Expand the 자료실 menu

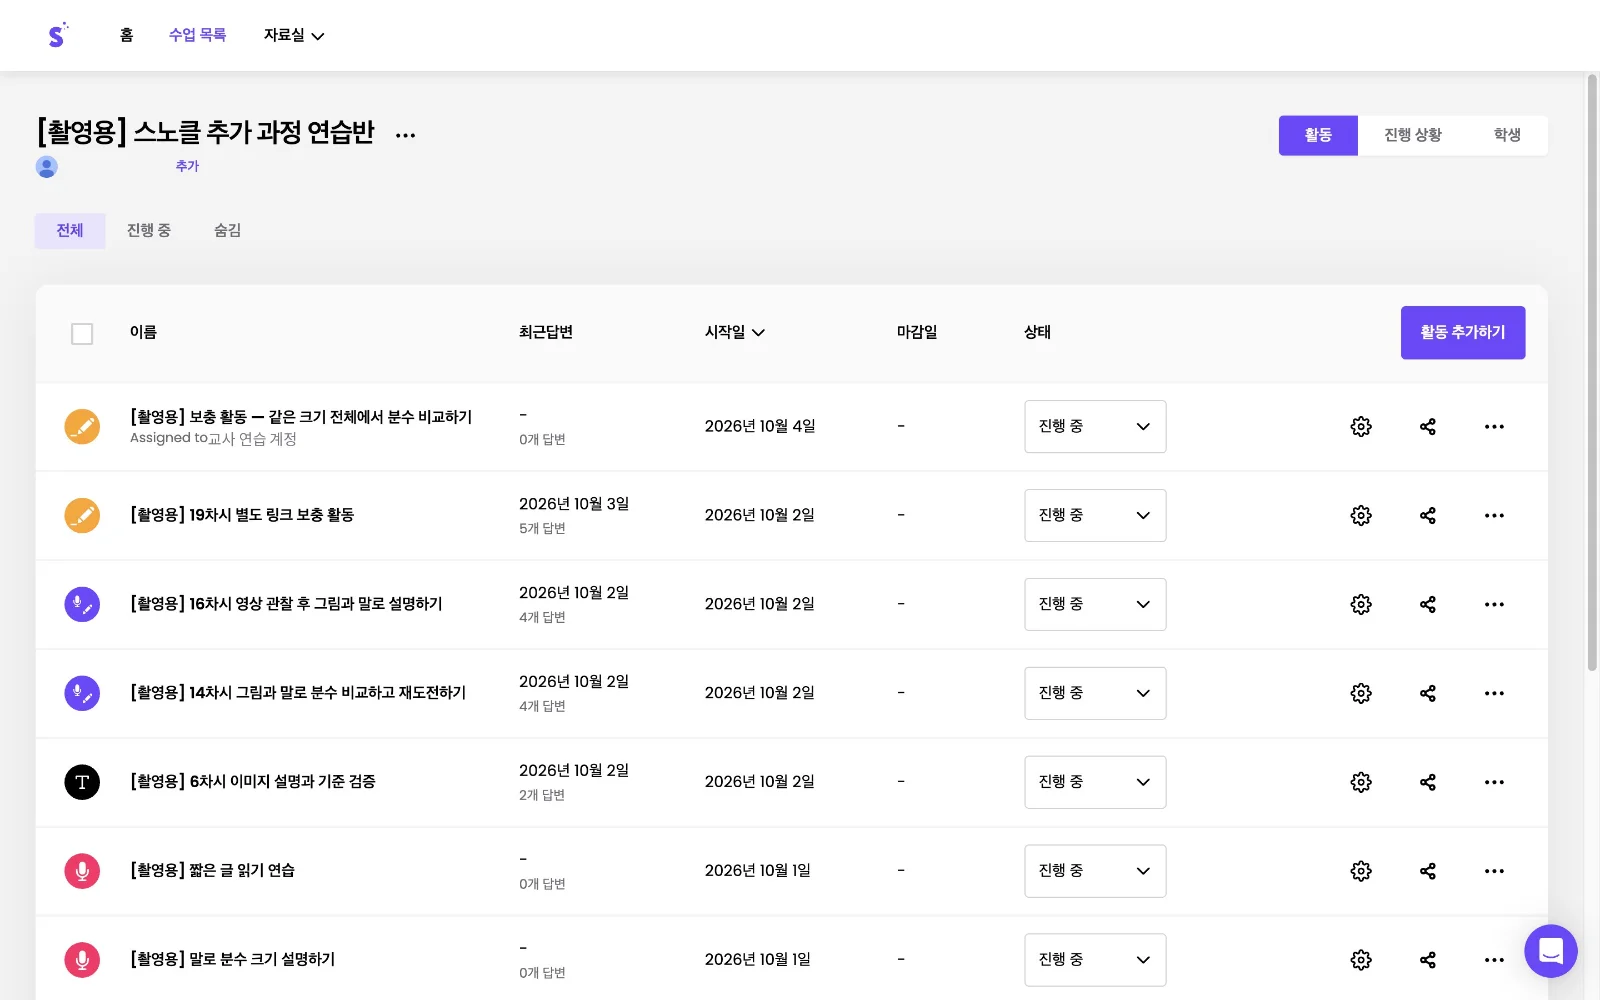click(294, 35)
